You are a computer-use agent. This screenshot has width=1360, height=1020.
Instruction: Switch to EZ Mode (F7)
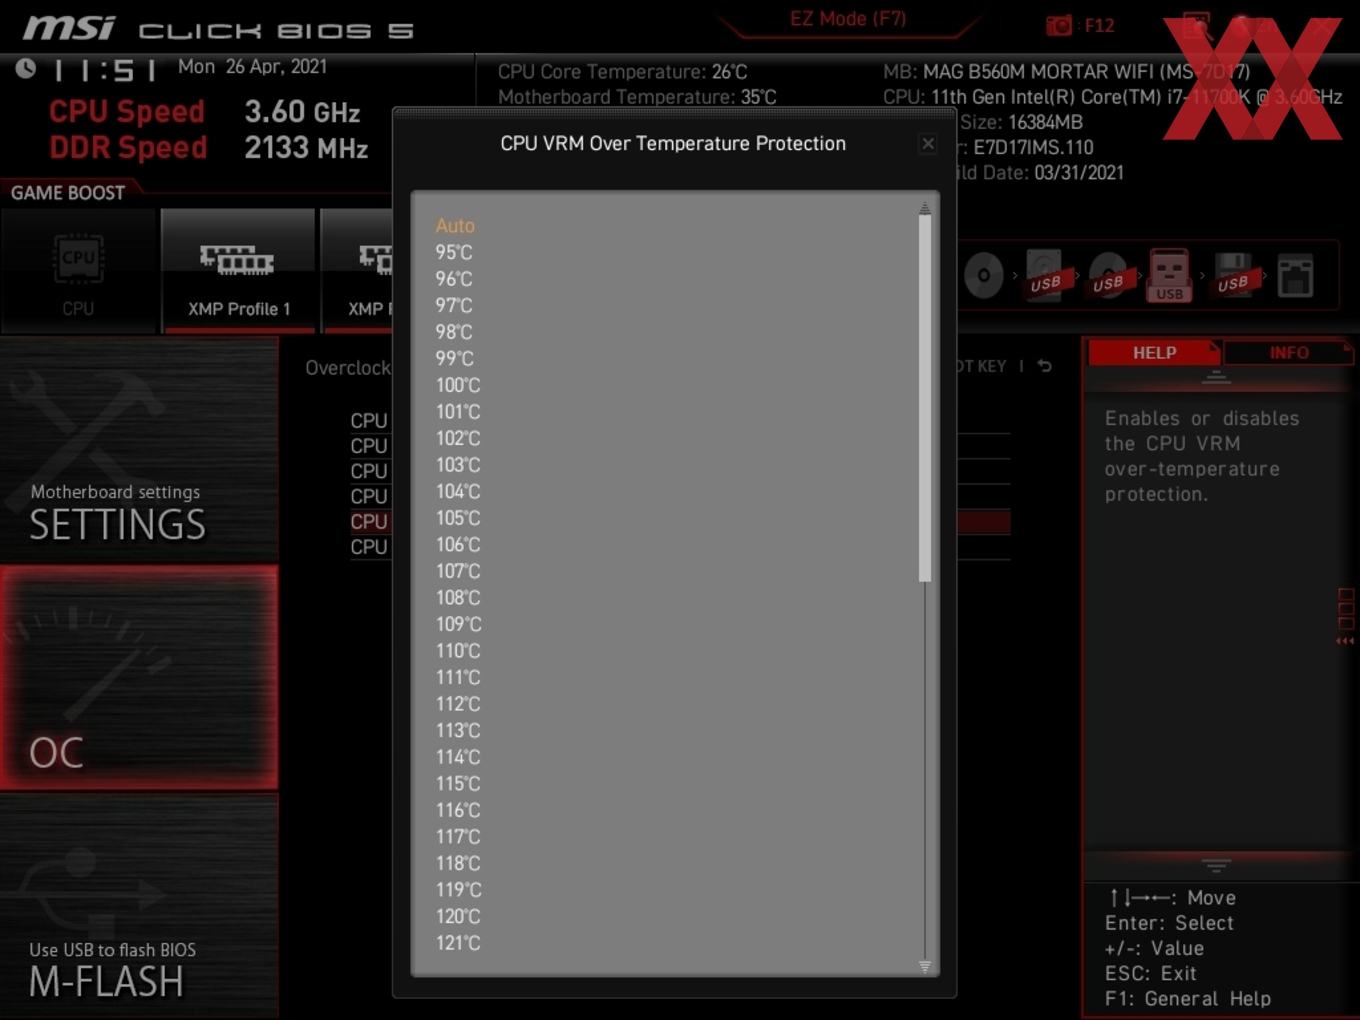[x=848, y=18]
